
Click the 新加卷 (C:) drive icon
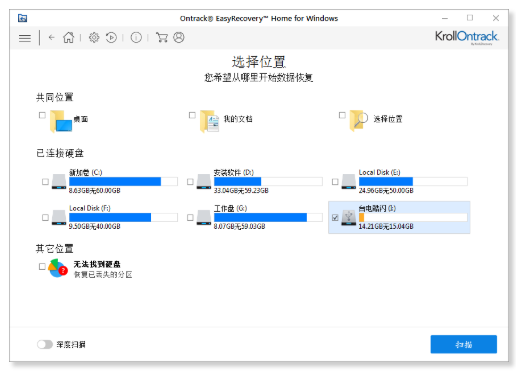[59, 182]
